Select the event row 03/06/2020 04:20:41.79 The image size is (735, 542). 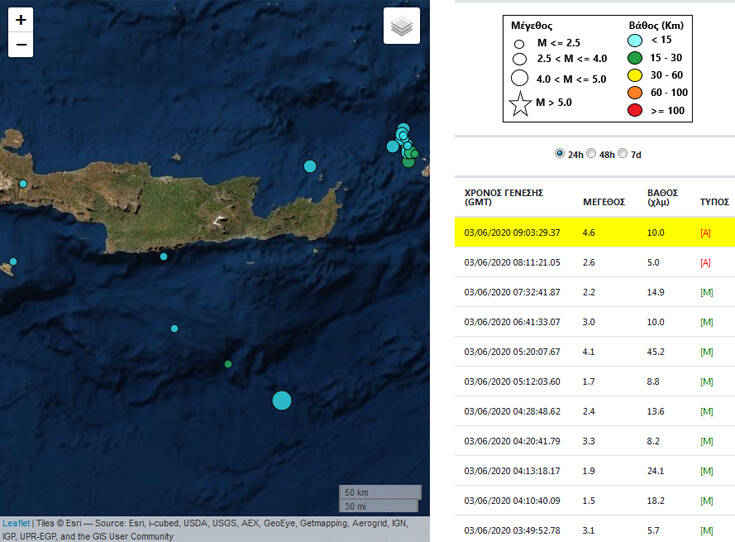click(x=595, y=441)
